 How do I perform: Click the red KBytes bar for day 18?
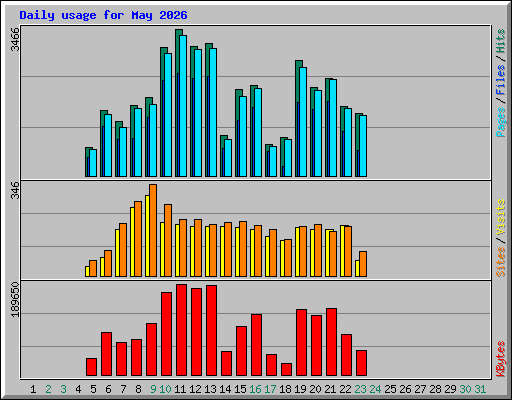click(287, 370)
